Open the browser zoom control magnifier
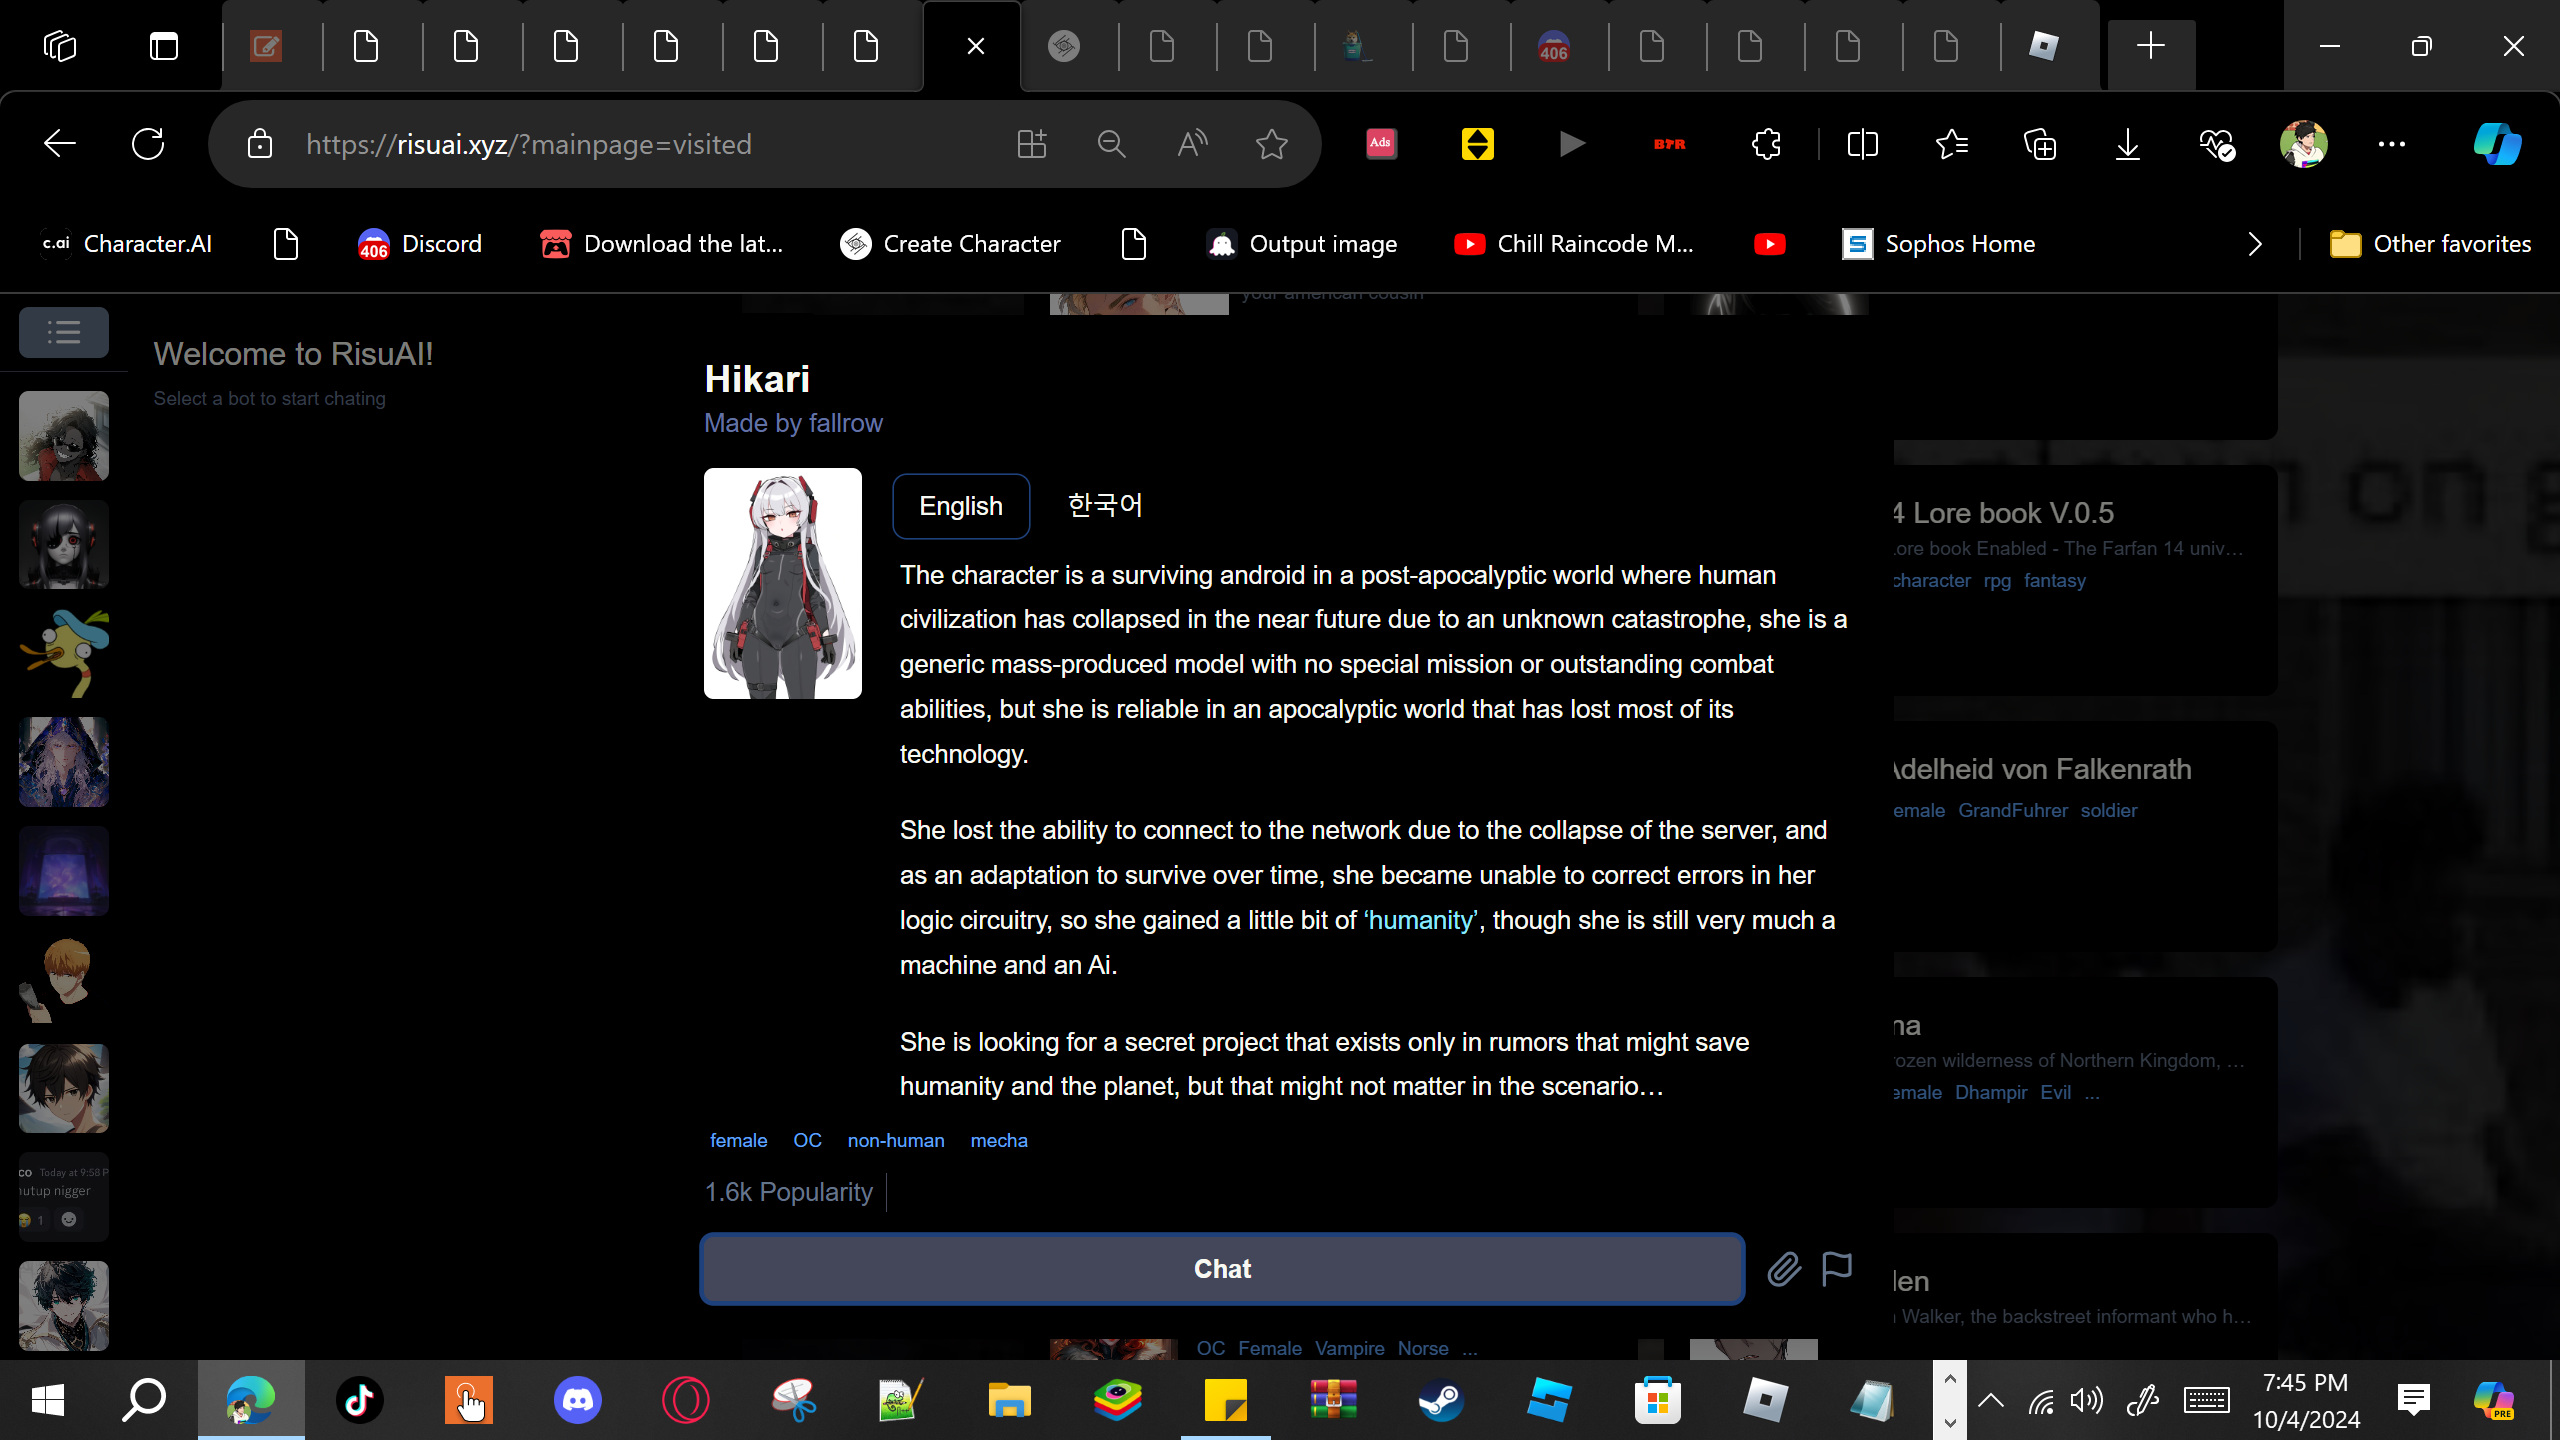 pos(1112,144)
